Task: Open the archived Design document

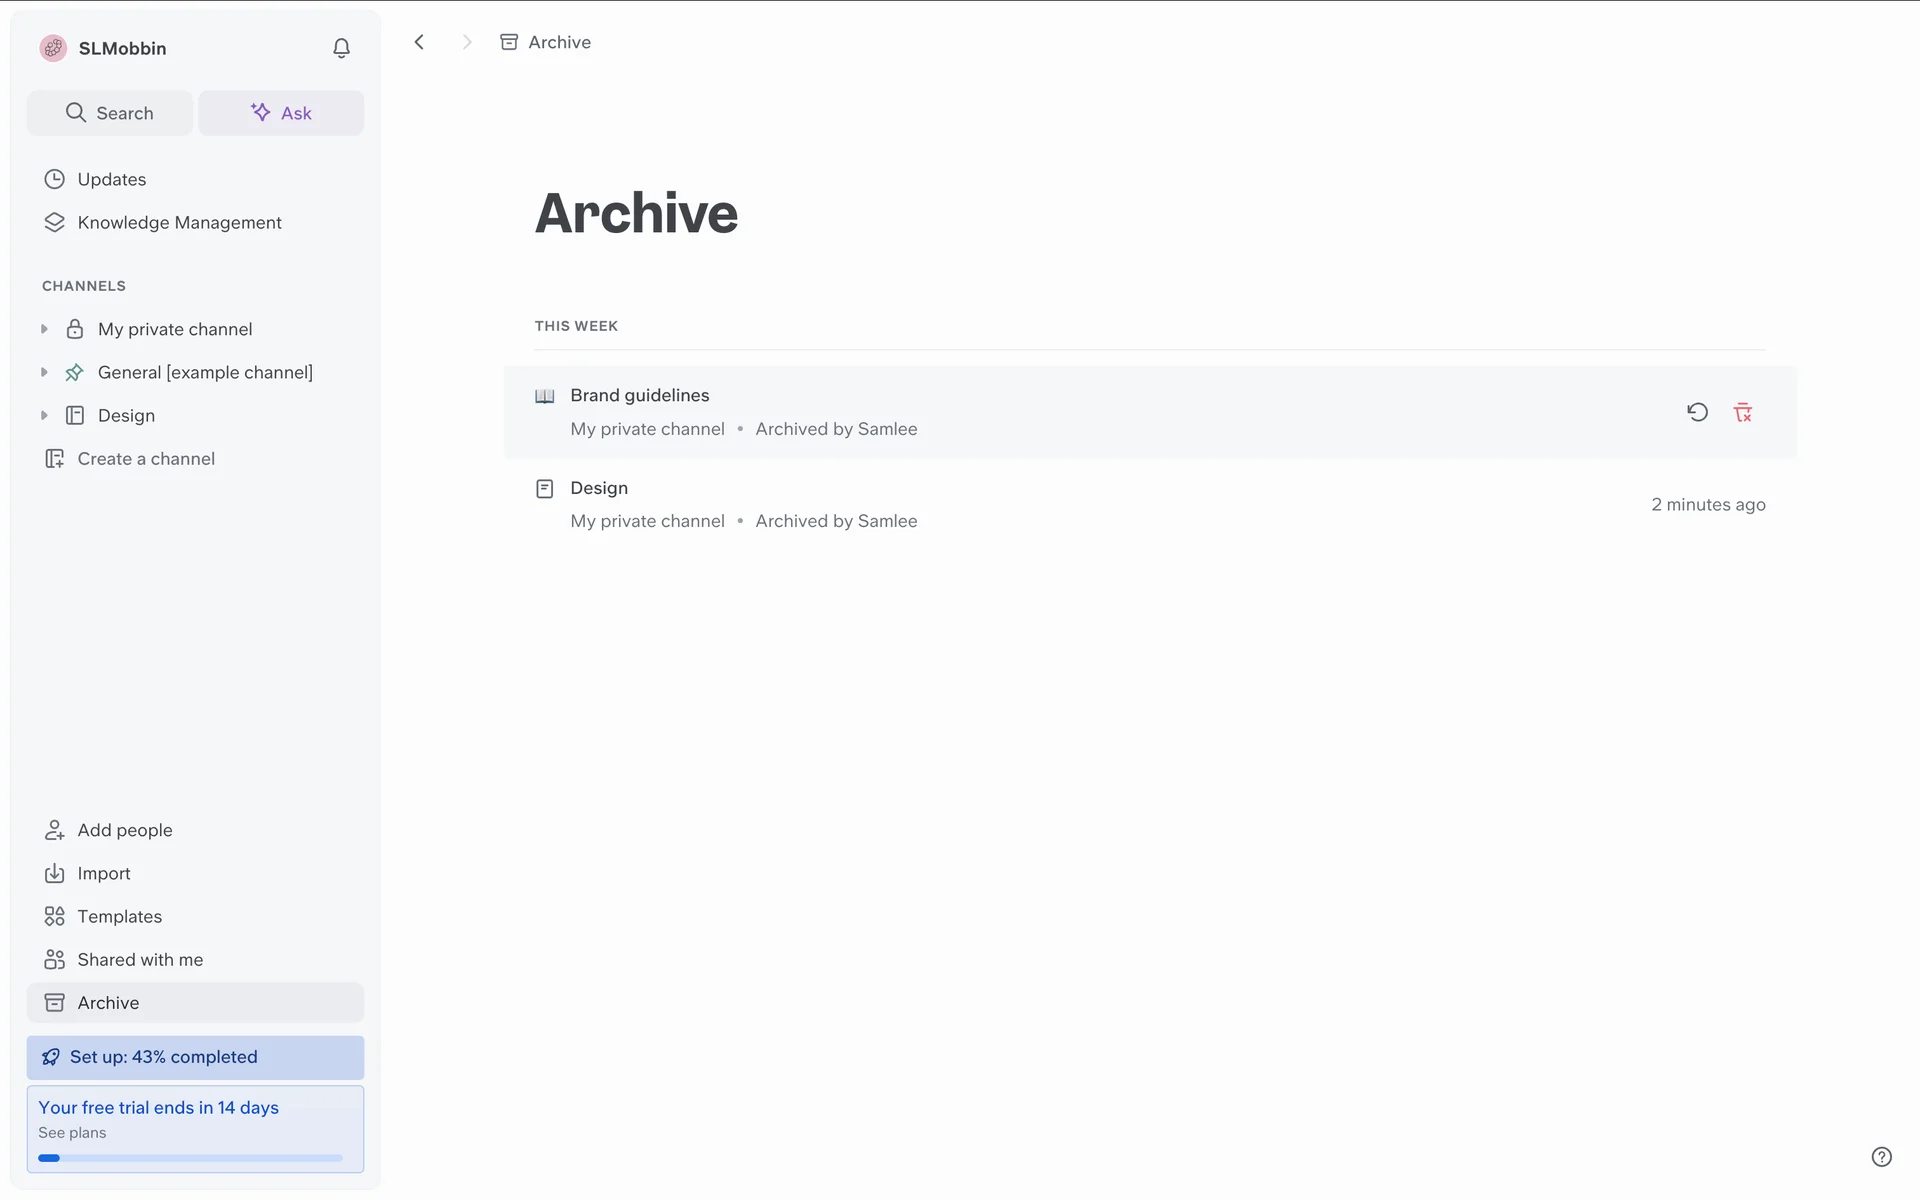Action: click(599, 488)
